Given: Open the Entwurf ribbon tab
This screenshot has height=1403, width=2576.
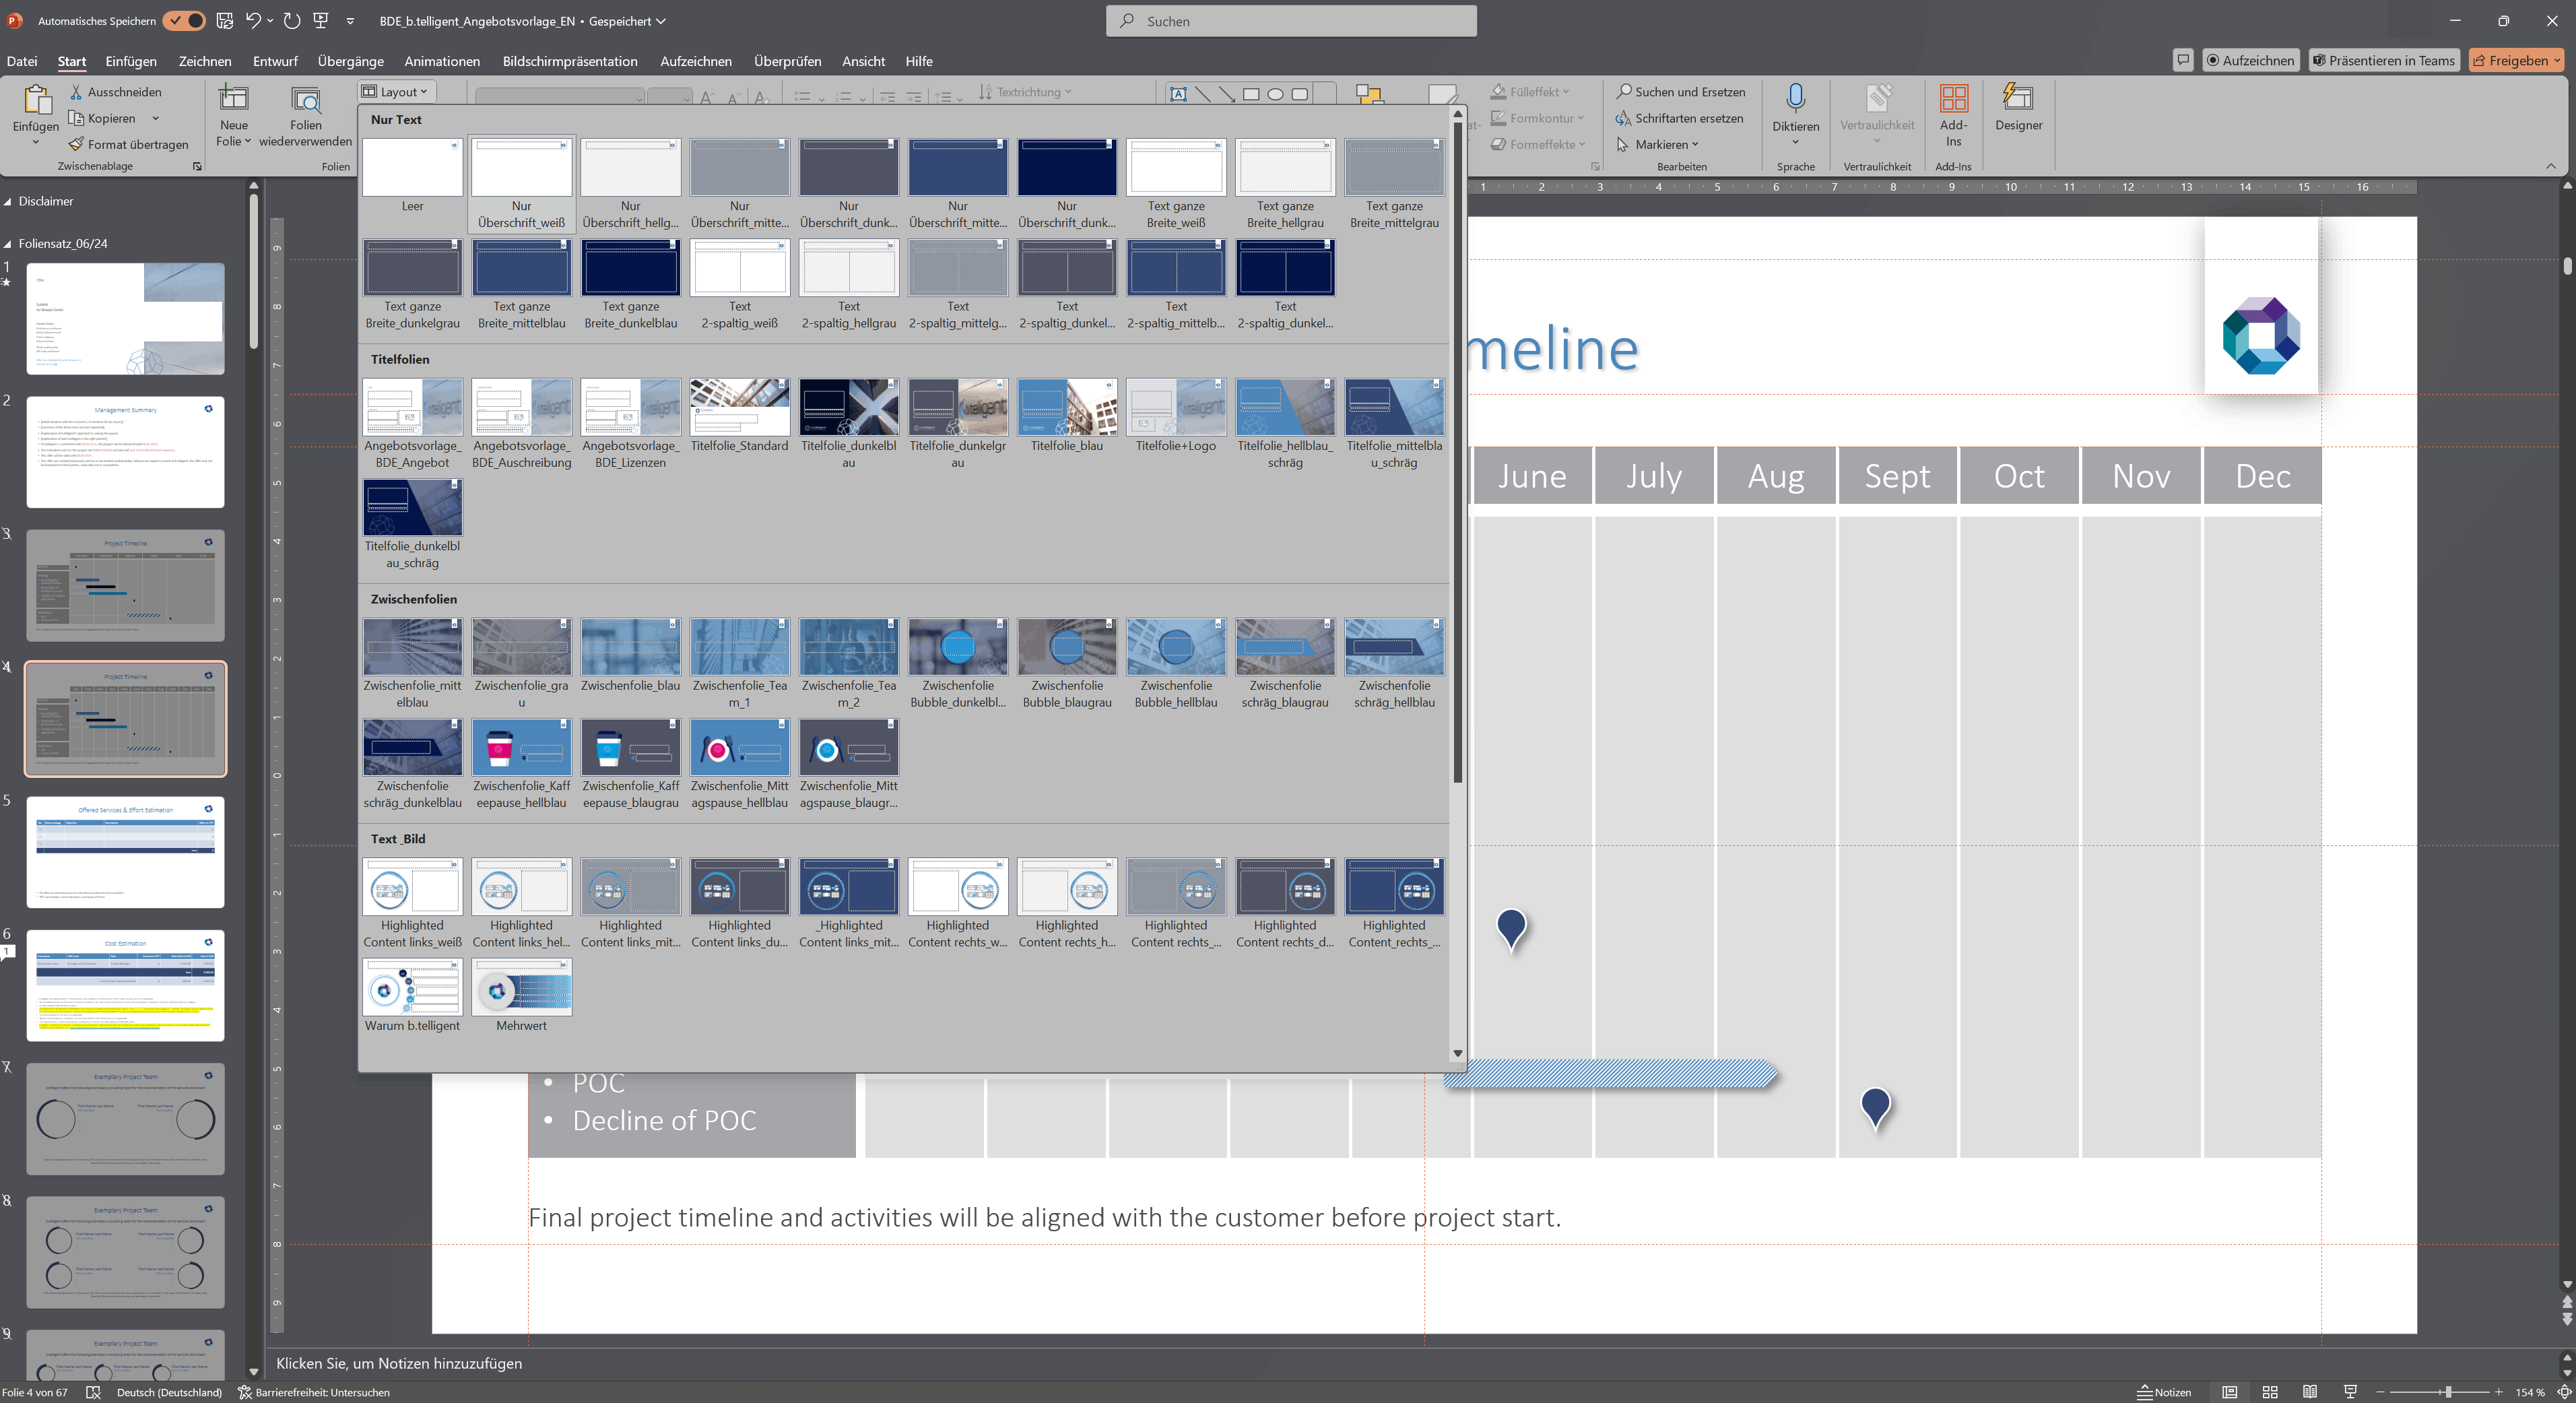Looking at the screenshot, I should (x=275, y=61).
